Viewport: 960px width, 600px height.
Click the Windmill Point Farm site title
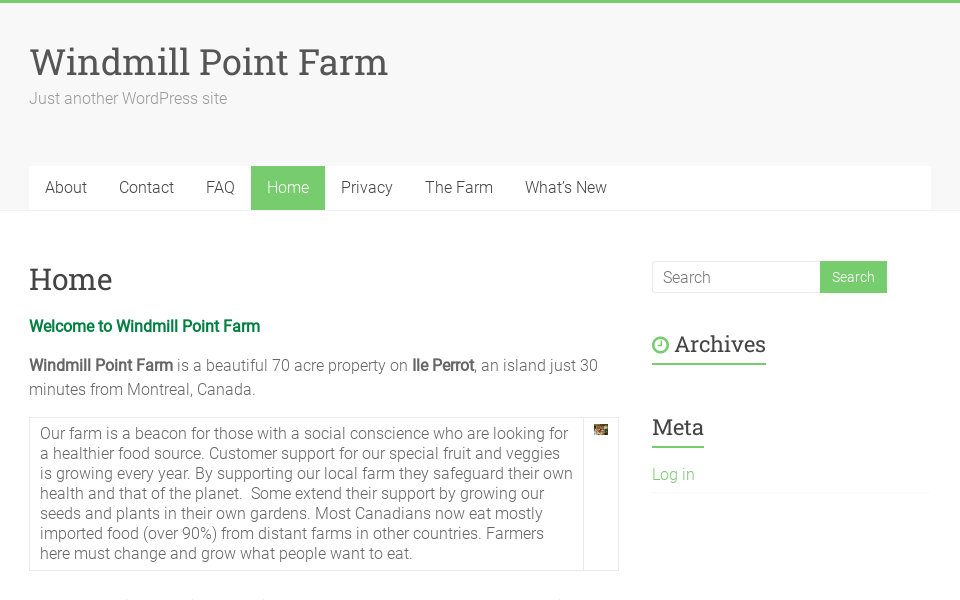209,62
